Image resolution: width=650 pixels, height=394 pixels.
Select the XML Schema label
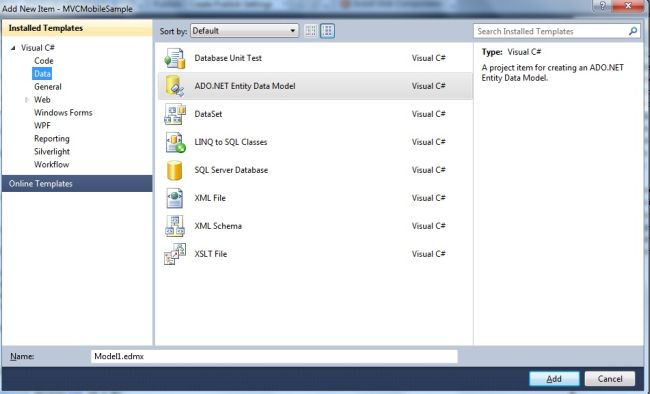(x=218, y=226)
